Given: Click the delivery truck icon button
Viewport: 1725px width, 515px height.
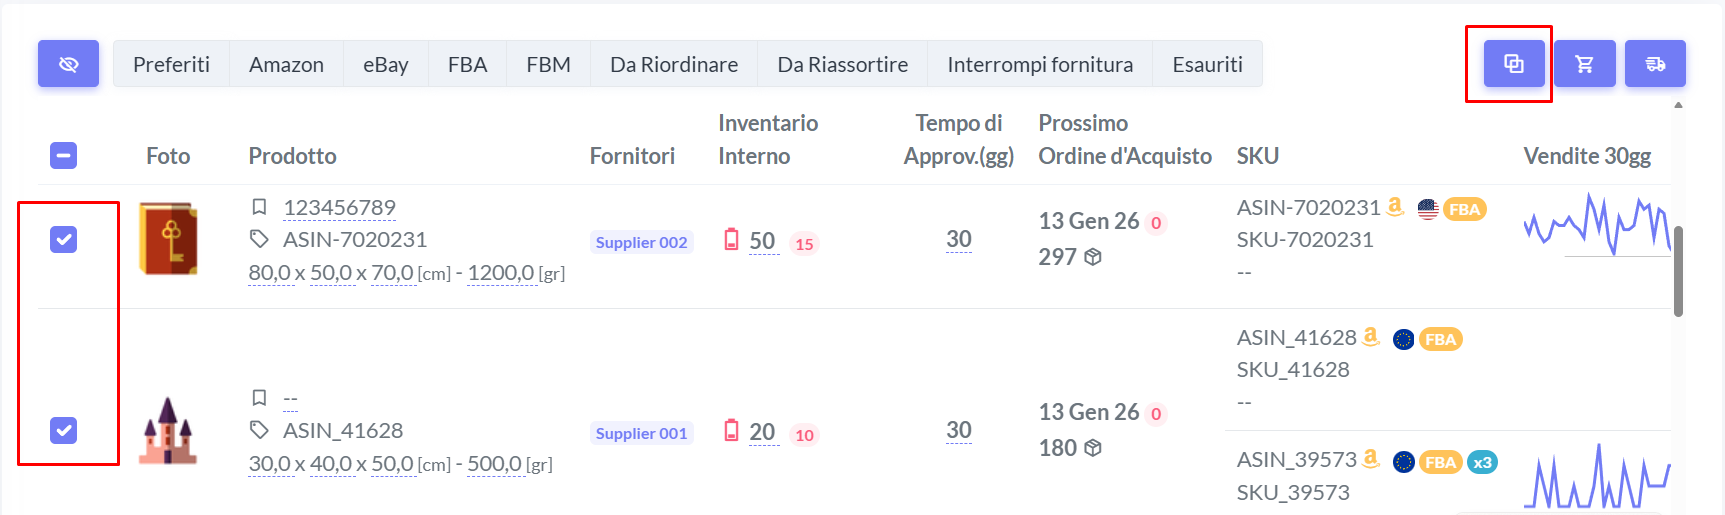Looking at the screenshot, I should (x=1655, y=64).
